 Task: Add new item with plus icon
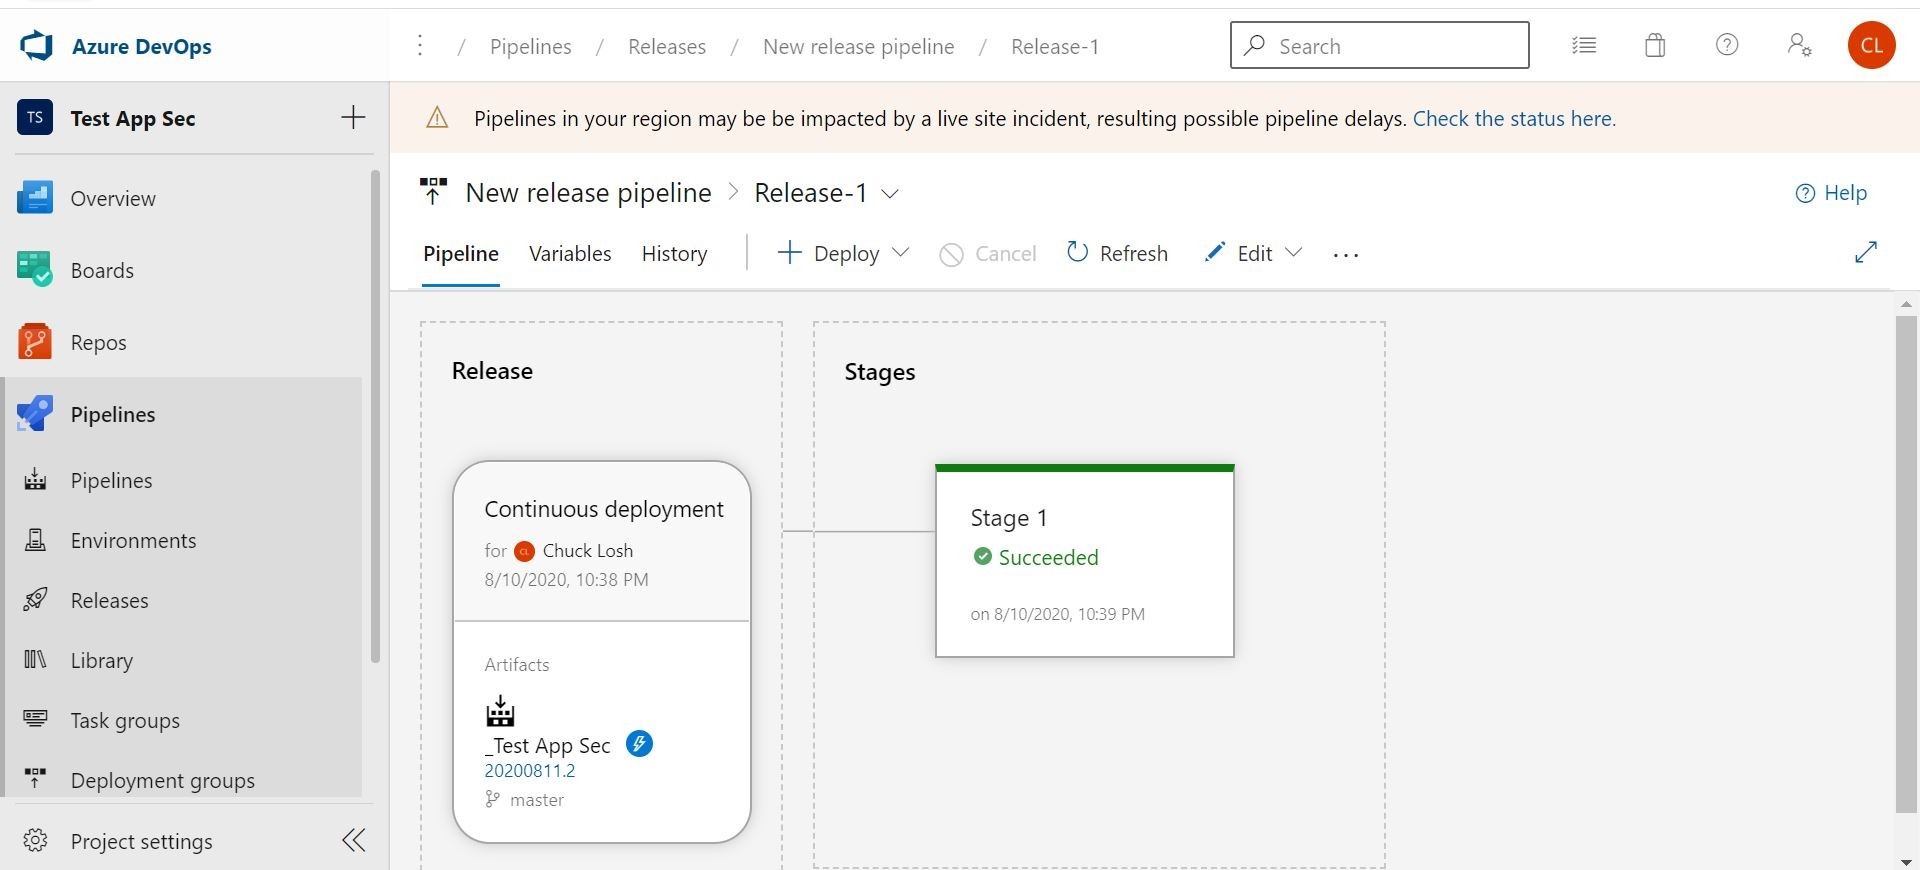pos(353,118)
